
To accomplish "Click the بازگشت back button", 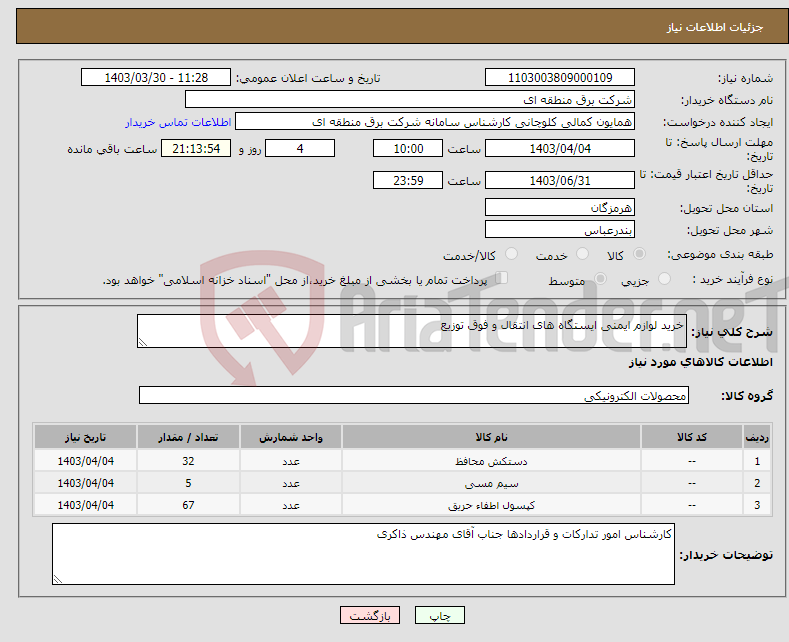I will tap(370, 615).
